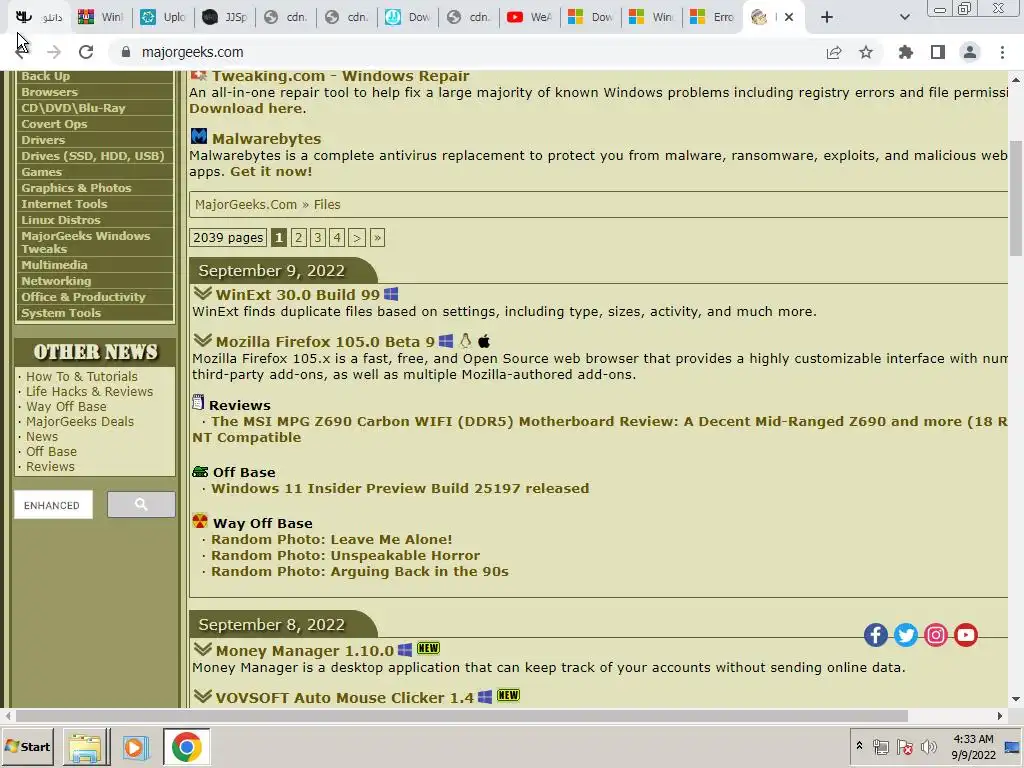This screenshot has height=768, width=1024.
Task: Open a new tab with the plus button
Action: click(827, 18)
